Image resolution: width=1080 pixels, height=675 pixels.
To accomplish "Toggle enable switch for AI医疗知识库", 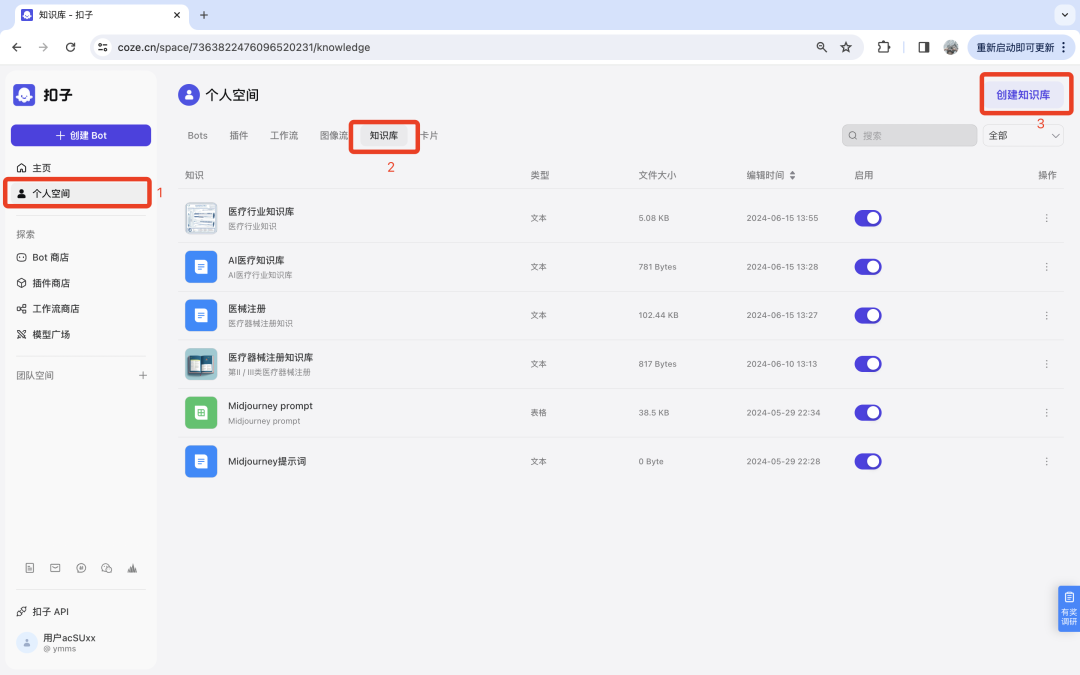I will (x=868, y=267).
